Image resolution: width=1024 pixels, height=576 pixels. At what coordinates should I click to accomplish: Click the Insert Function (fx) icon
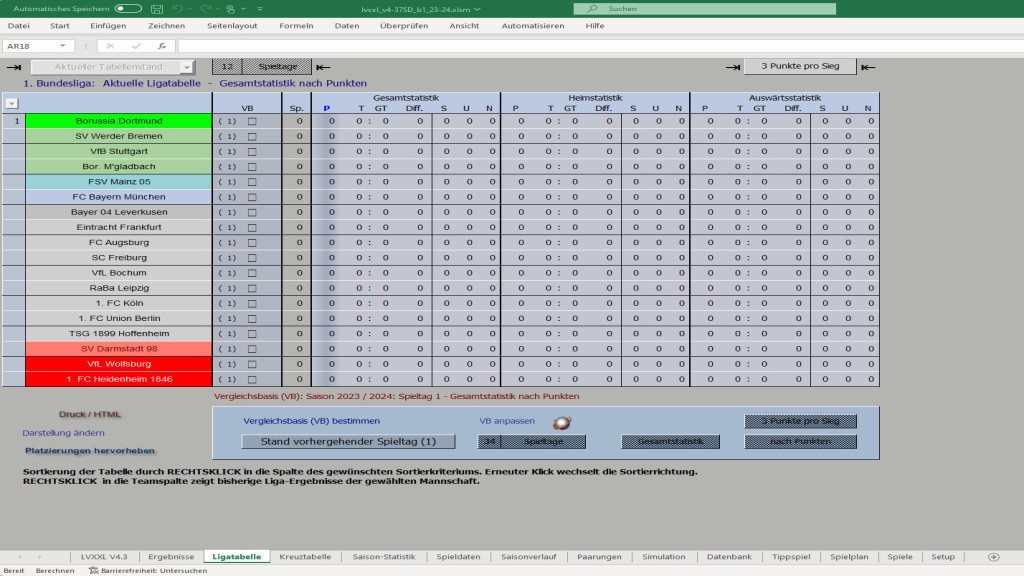161,44
